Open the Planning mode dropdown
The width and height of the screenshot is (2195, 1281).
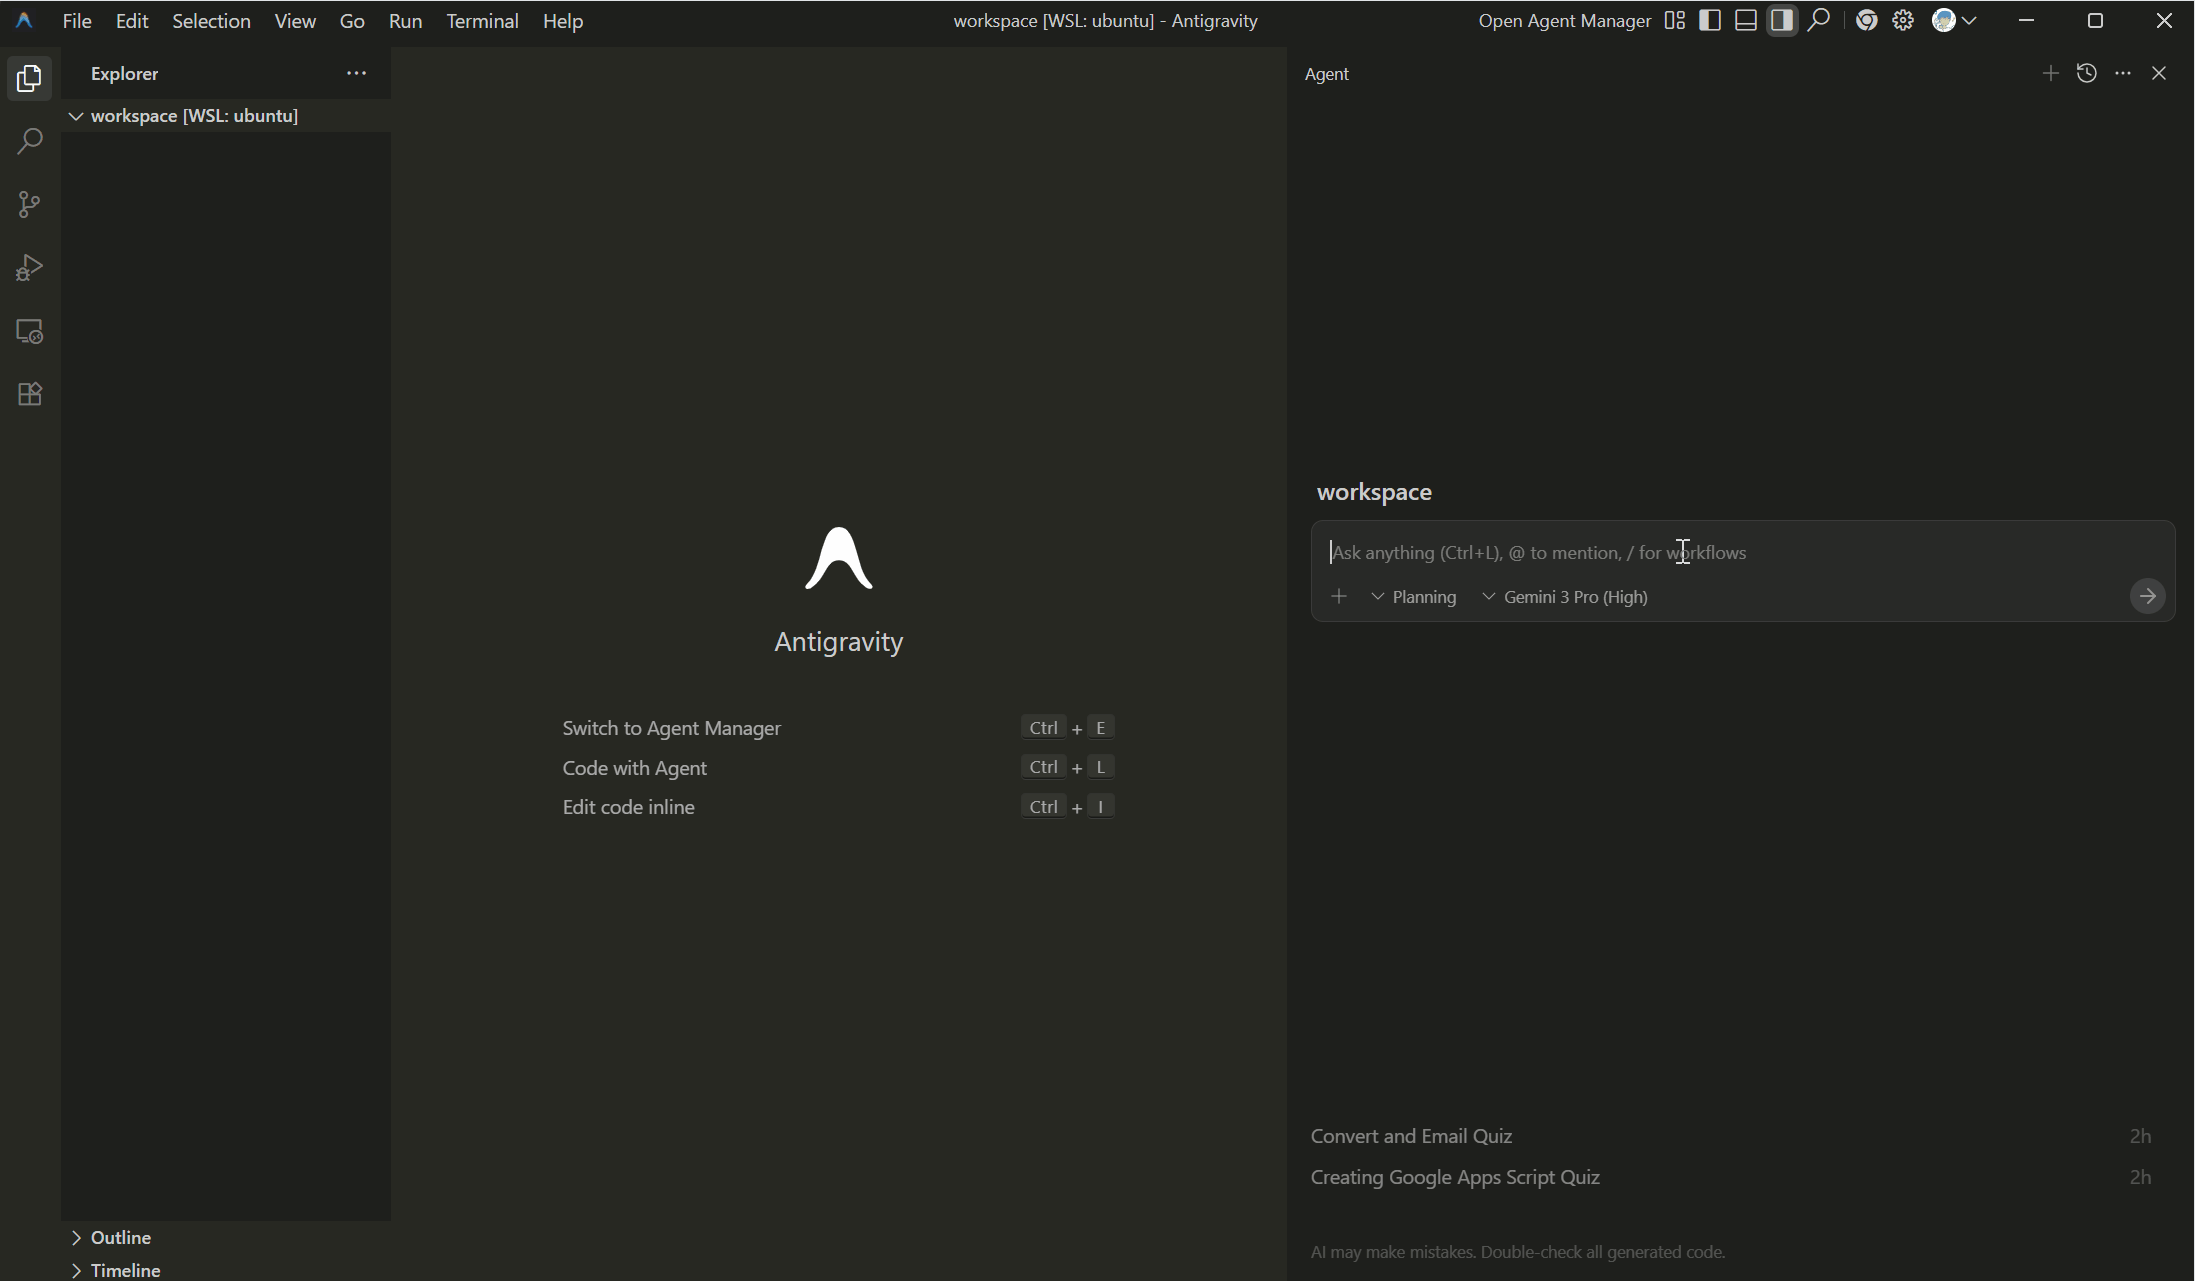click(1414, 597)
